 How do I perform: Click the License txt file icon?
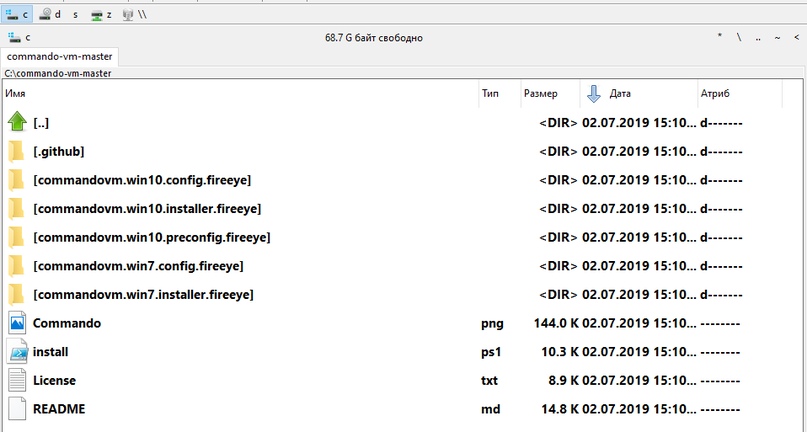[17, 380]
